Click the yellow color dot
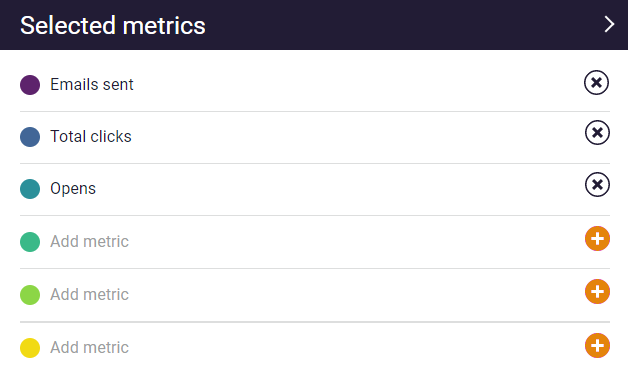This screenshot has height=387, width=628. [x=30, y=348]
